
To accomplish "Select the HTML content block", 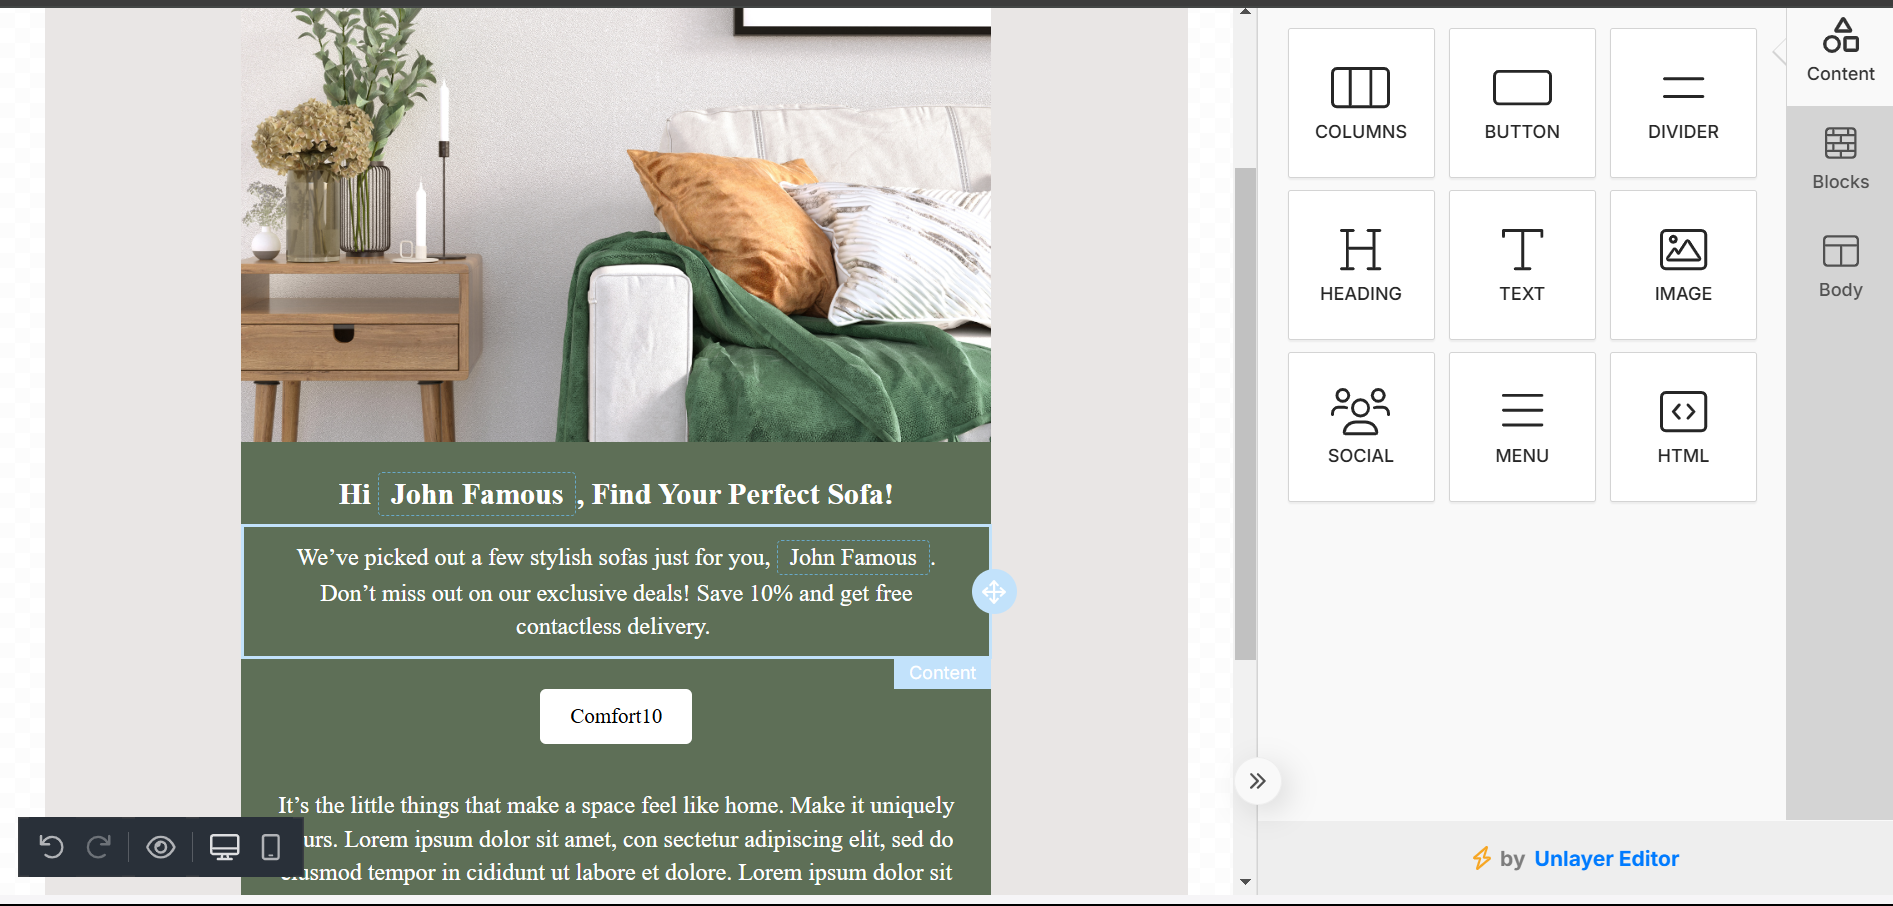I will point(1683,427).
